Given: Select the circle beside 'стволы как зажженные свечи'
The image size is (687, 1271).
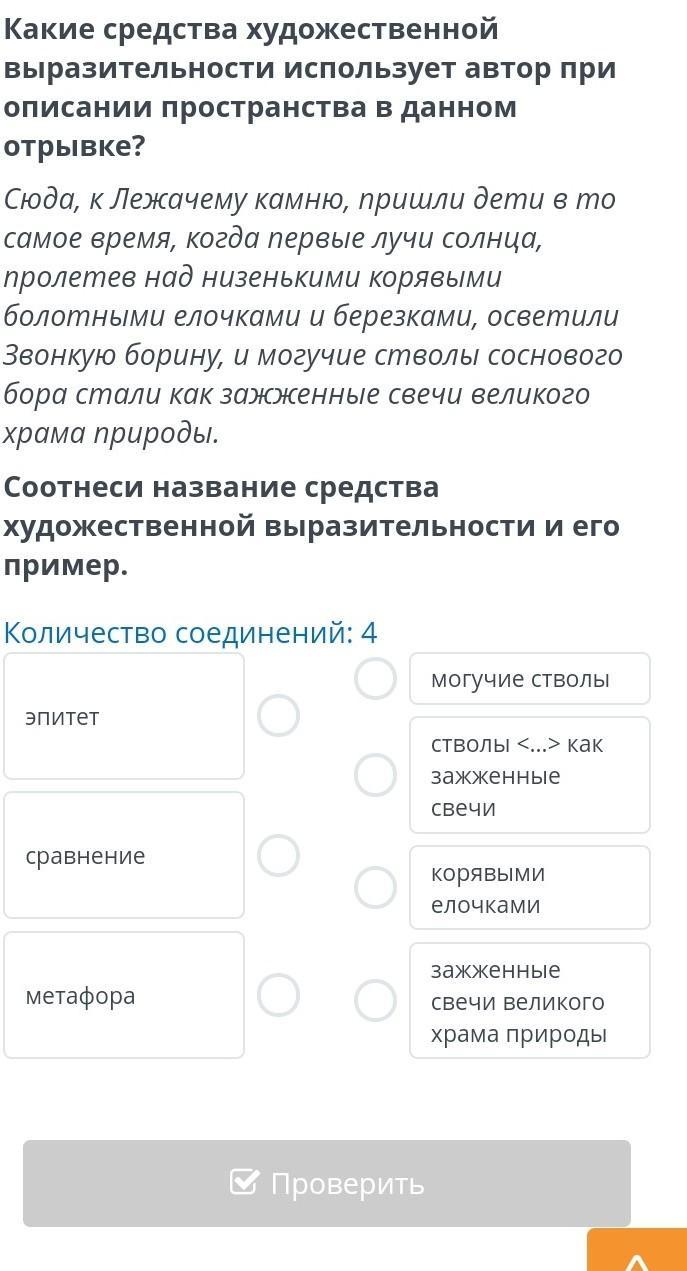Looking at the screenshot, I should tap(376, 775).
